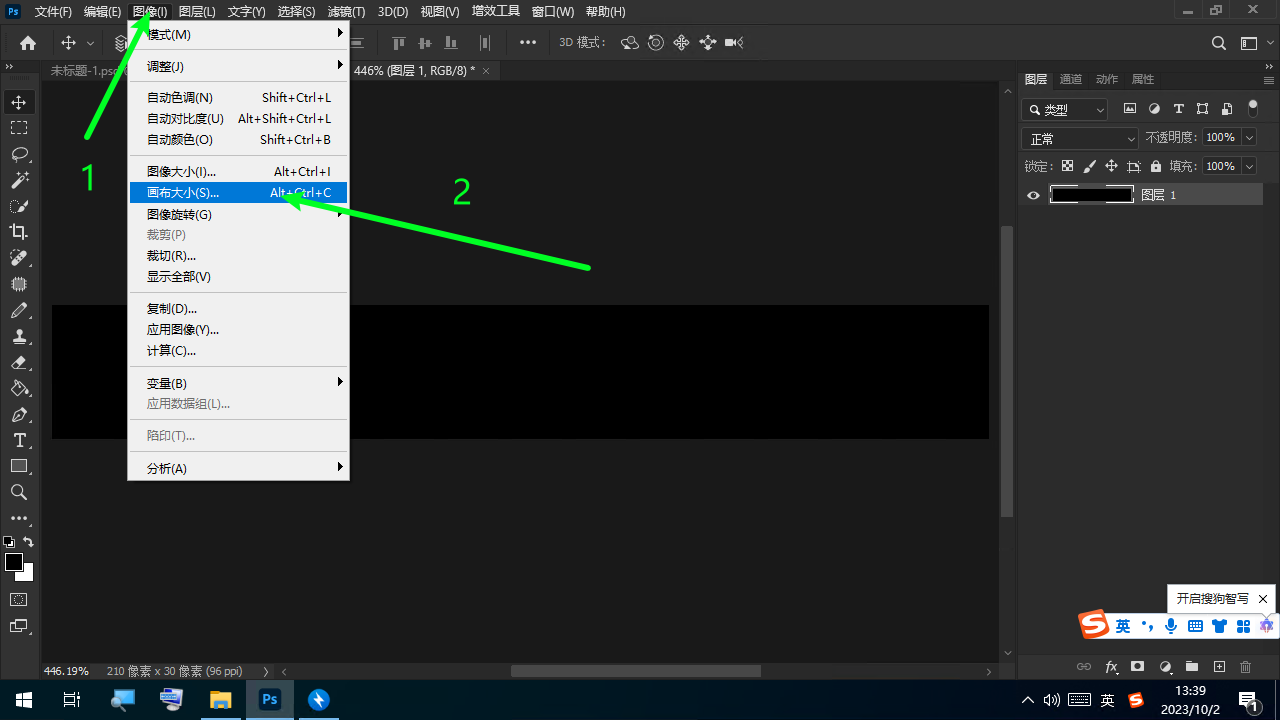Image resolution: width=1280 pixels, height=720 pixels.
Task: Pick the Crop tool
Action: [19, 232]
